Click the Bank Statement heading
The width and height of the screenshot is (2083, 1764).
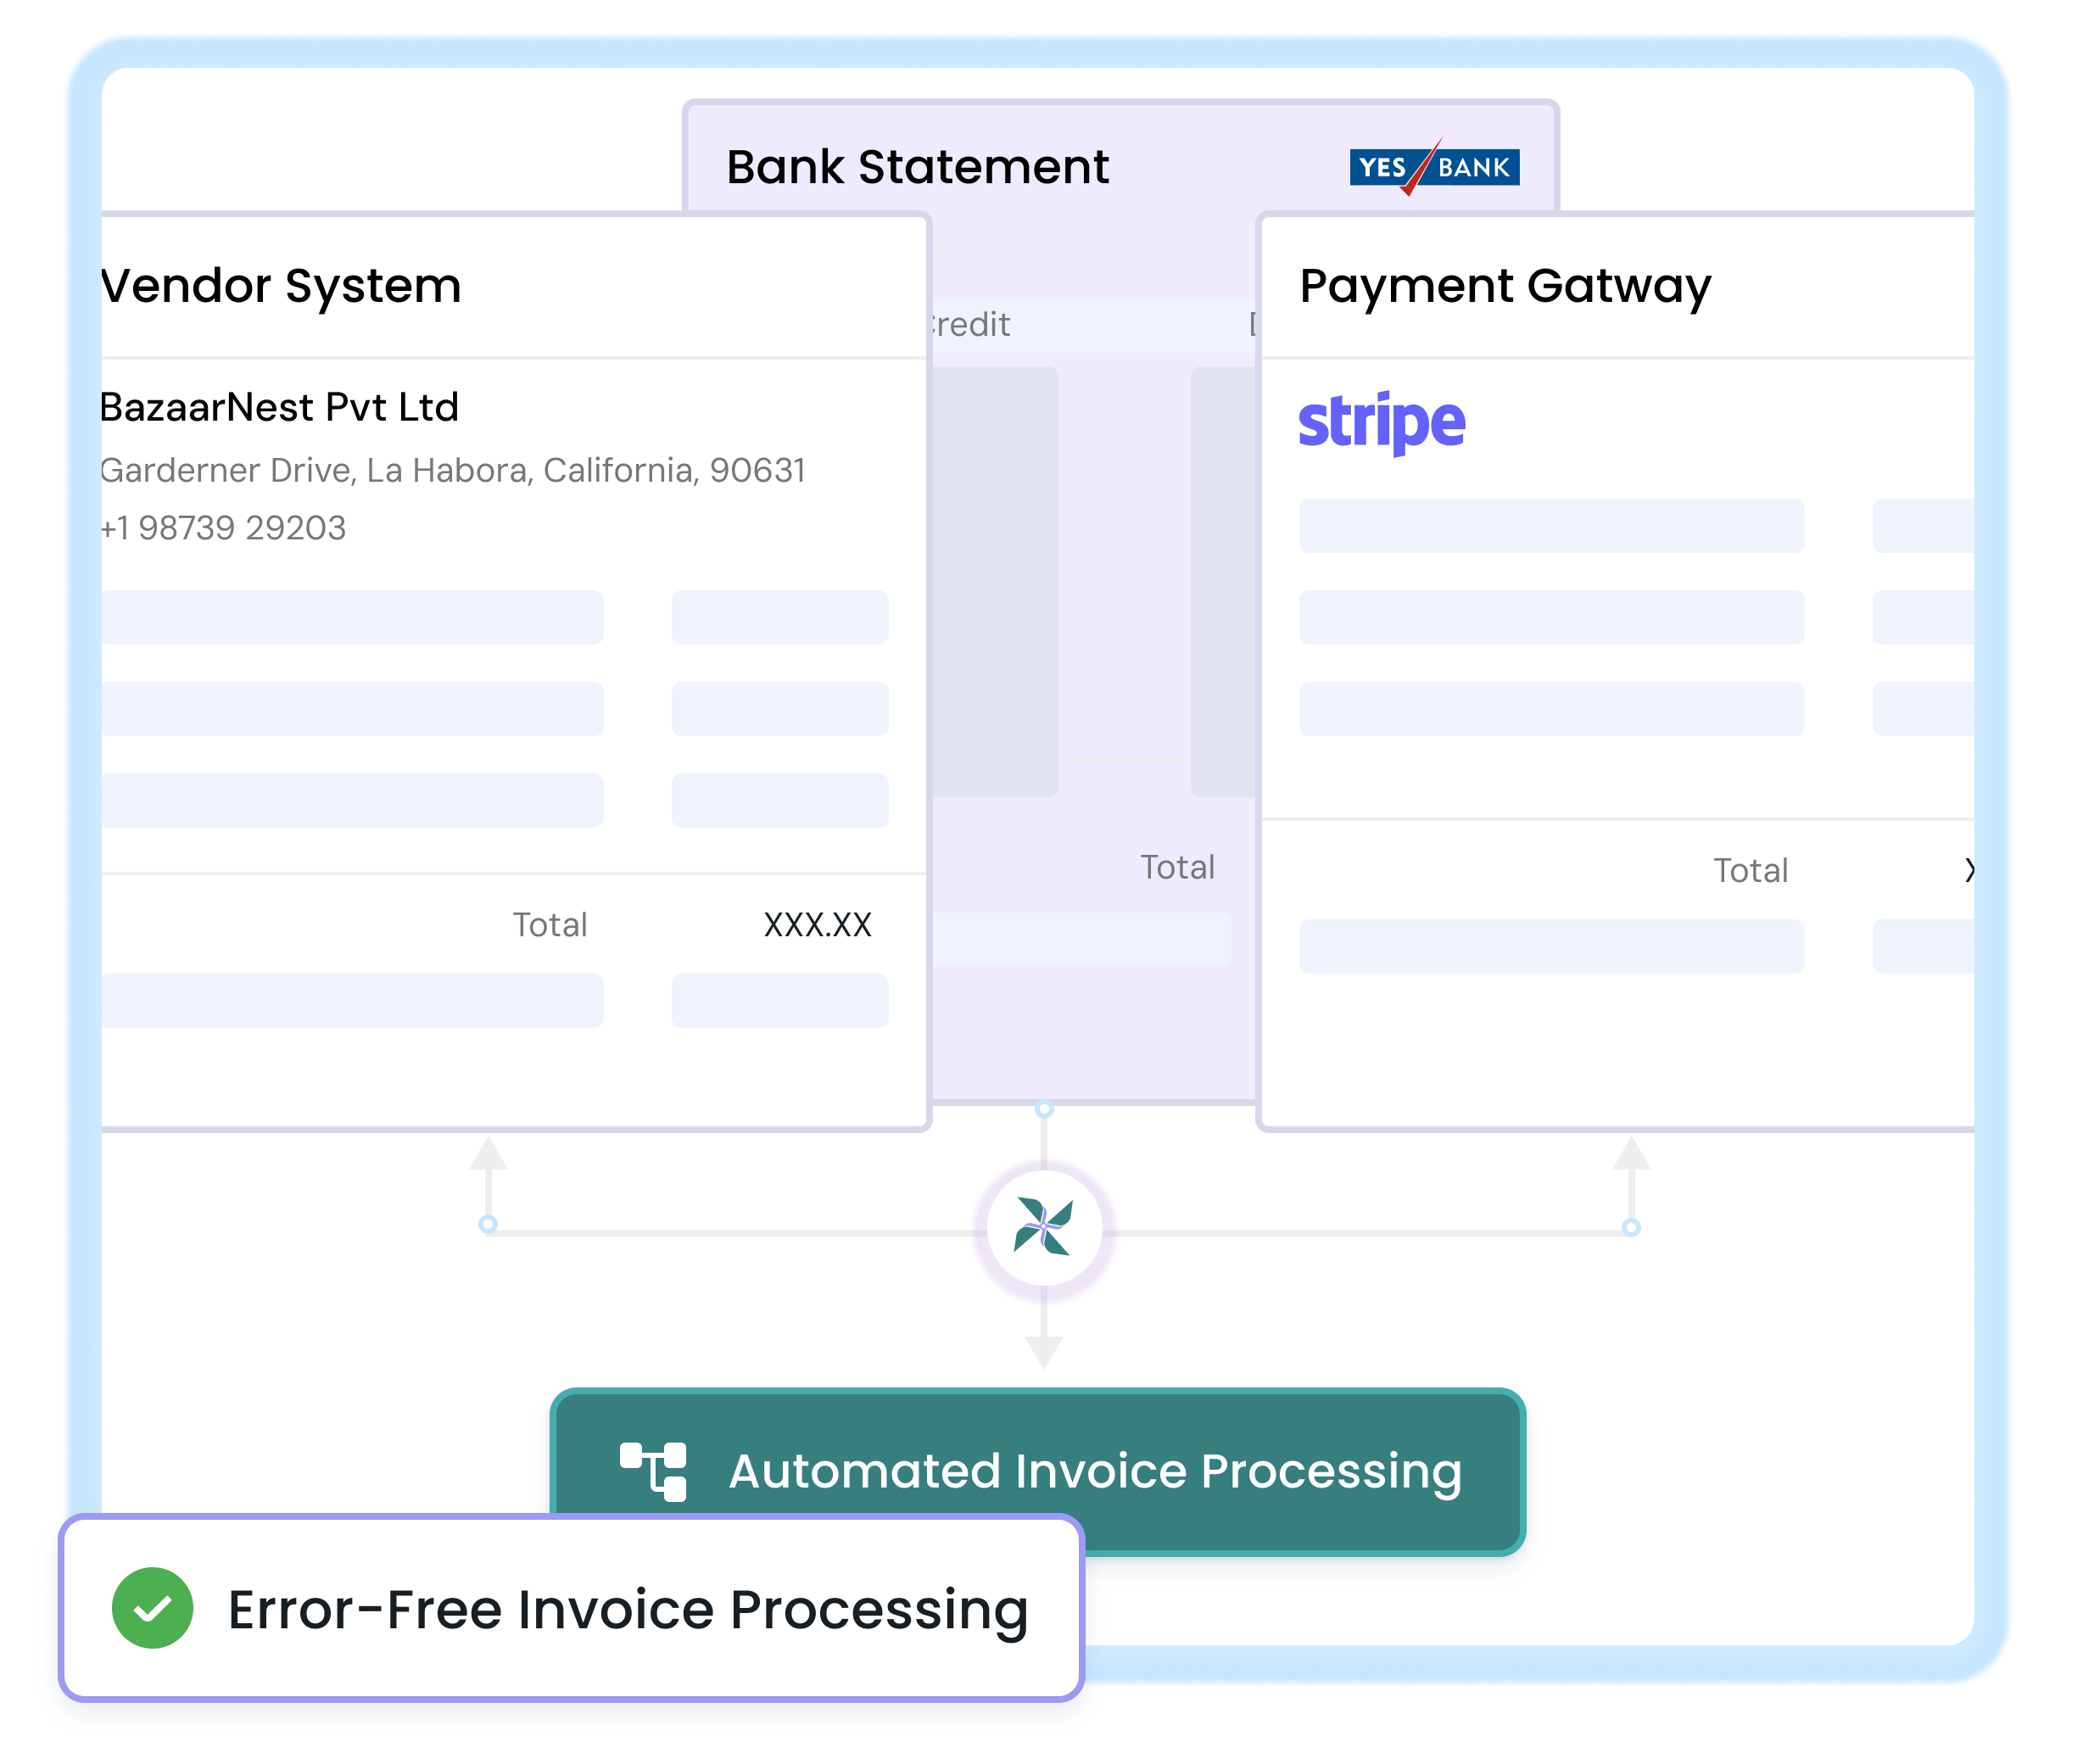pos(917,167)
